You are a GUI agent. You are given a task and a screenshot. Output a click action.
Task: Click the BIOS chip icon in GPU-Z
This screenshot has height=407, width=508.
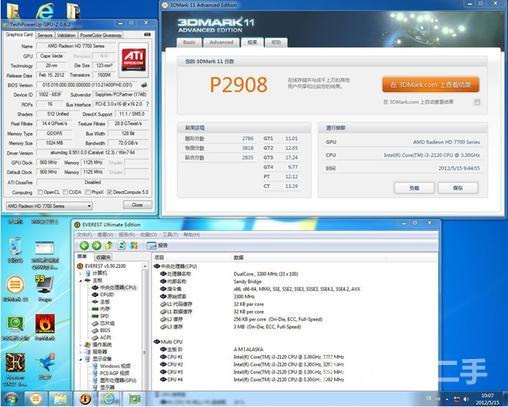point(144,85)
